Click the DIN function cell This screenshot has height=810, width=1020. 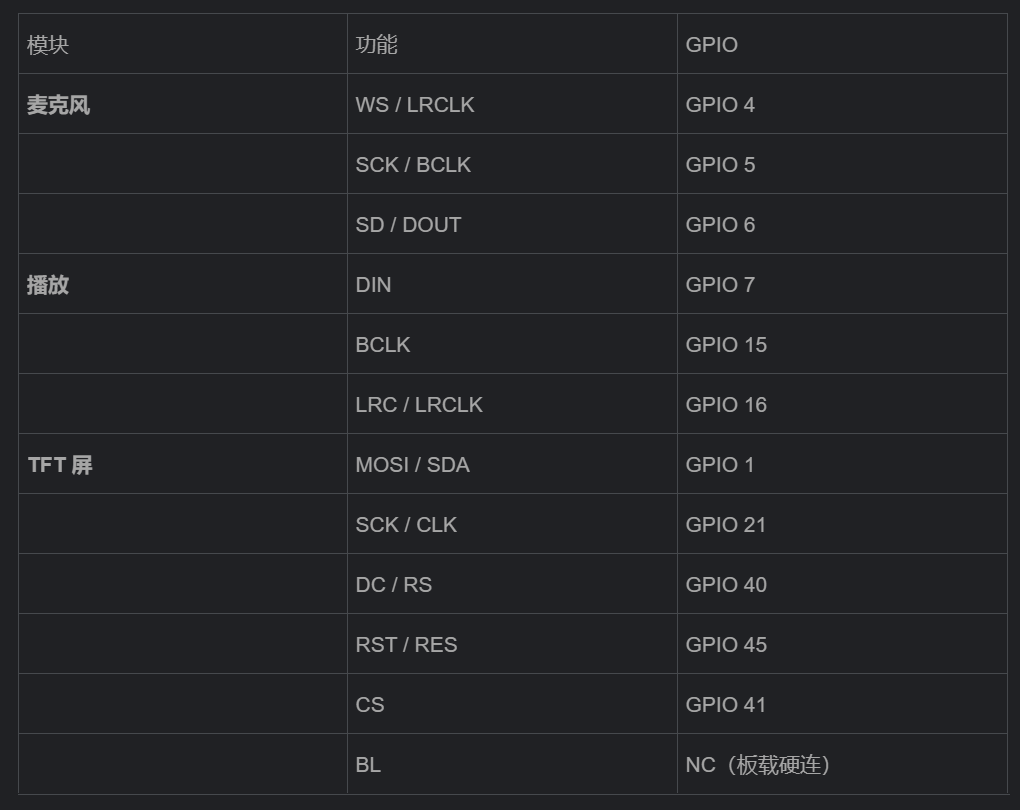coord(512,284)
